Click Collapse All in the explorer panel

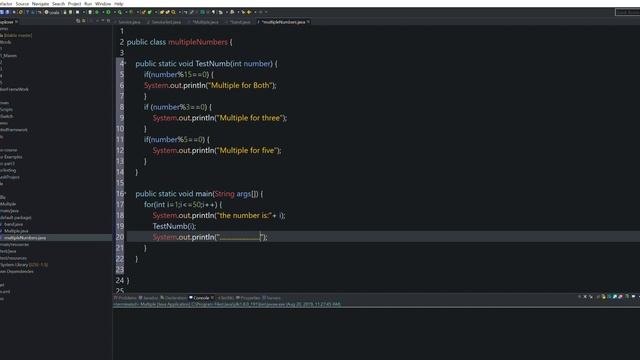78,21
